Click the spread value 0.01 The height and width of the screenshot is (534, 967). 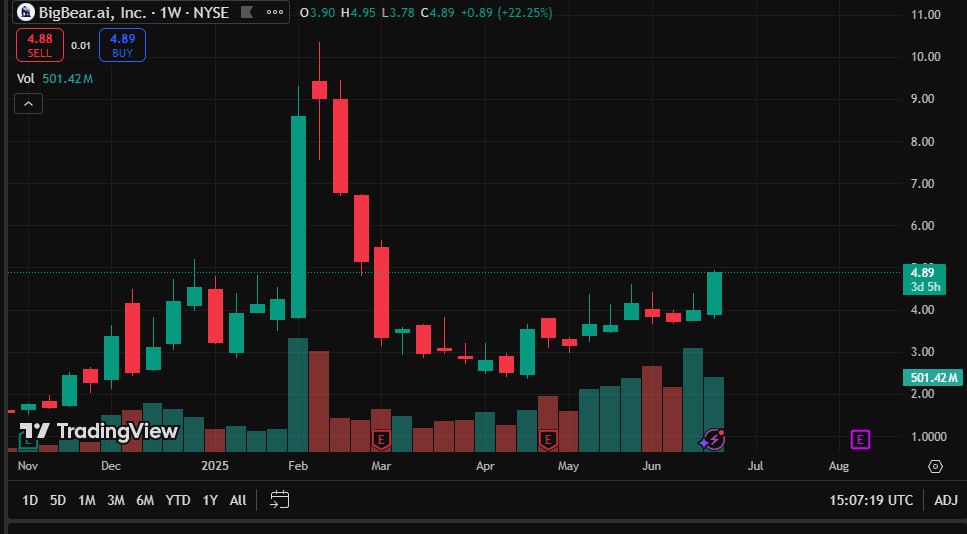pyautogui.click(x=81, y=46)
